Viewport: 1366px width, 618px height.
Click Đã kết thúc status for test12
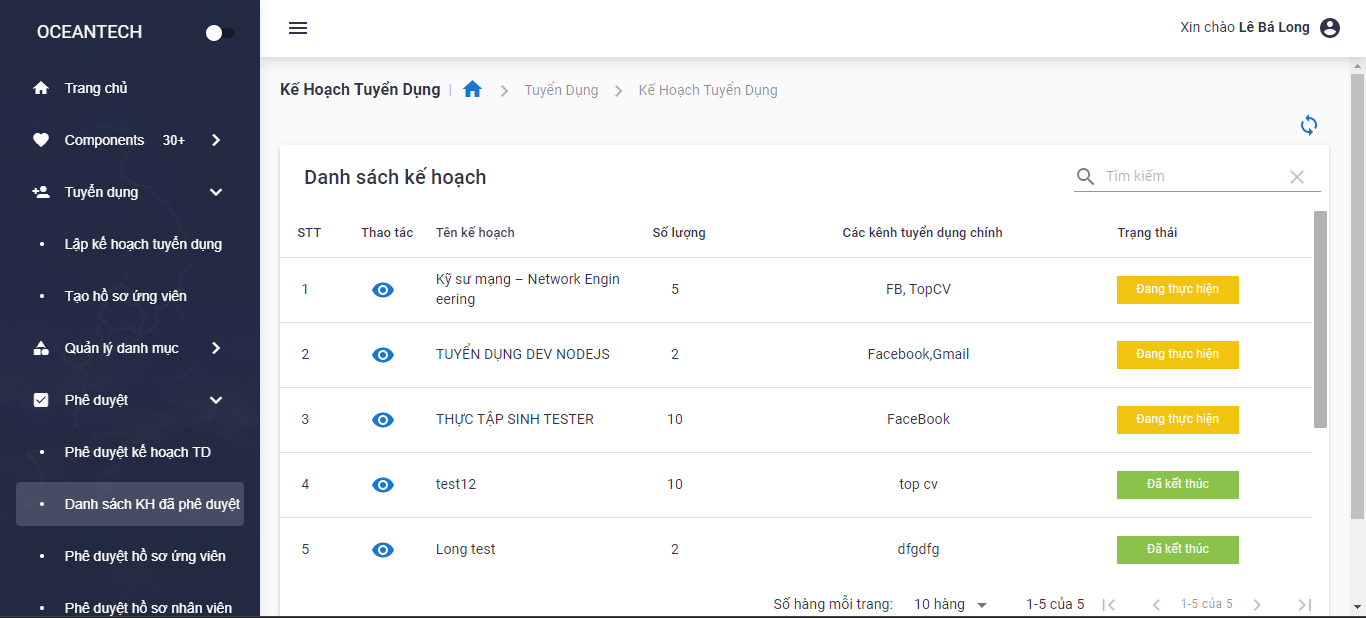[1178, 485]
